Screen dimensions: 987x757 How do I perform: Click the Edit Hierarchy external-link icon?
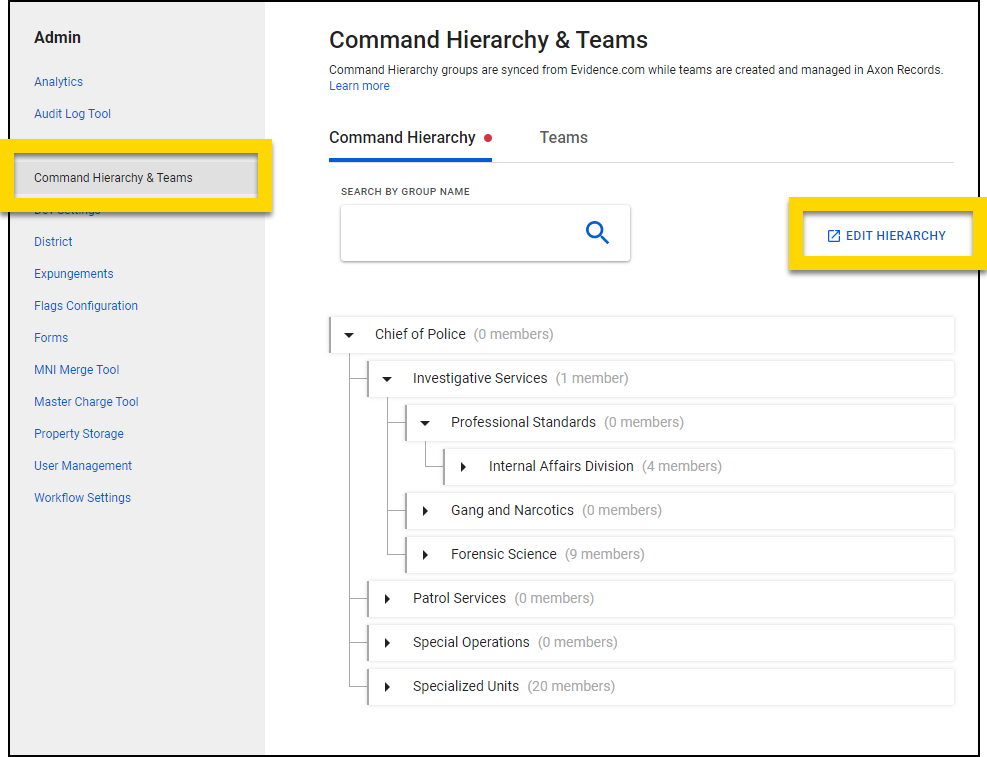pos(833,235)
